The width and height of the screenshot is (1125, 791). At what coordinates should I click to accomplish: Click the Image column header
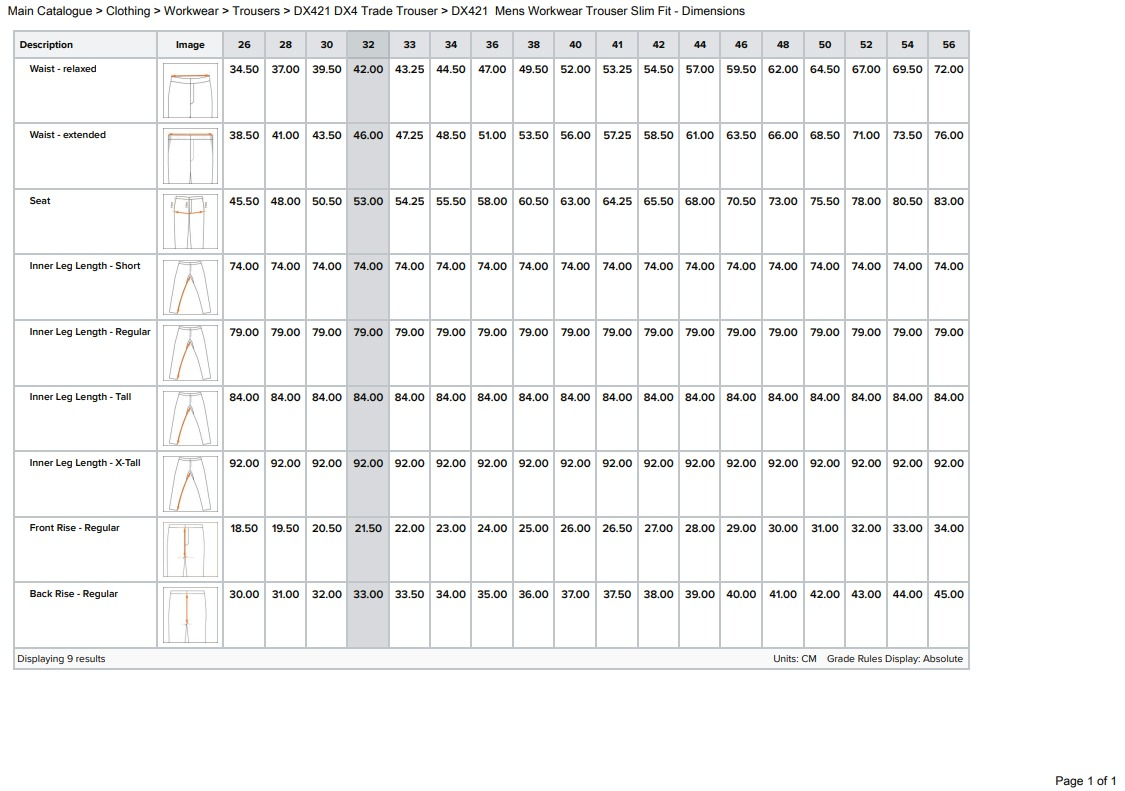pos(190,45)
